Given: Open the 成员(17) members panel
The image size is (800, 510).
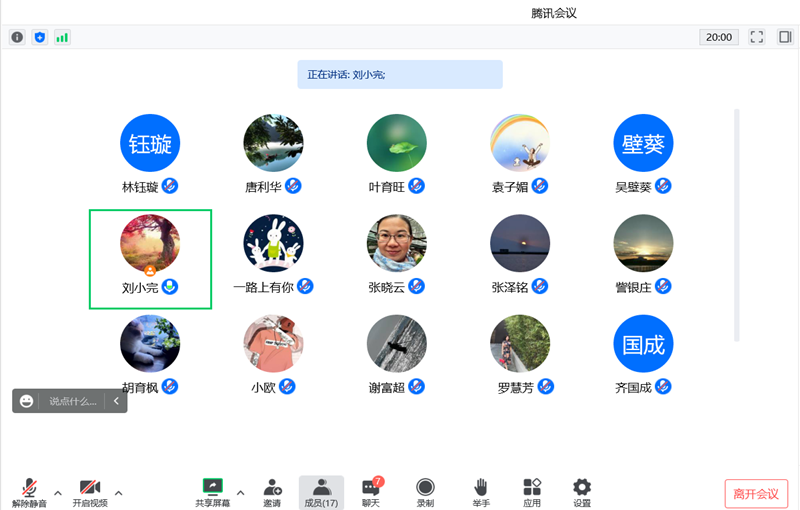Looking at the screenshot, I should [321, 493].
